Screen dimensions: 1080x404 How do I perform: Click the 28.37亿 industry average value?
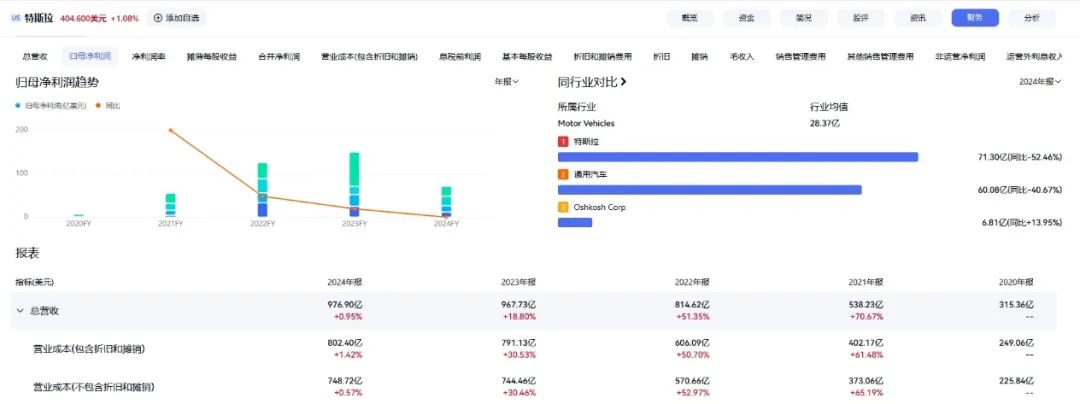point(825,124)
